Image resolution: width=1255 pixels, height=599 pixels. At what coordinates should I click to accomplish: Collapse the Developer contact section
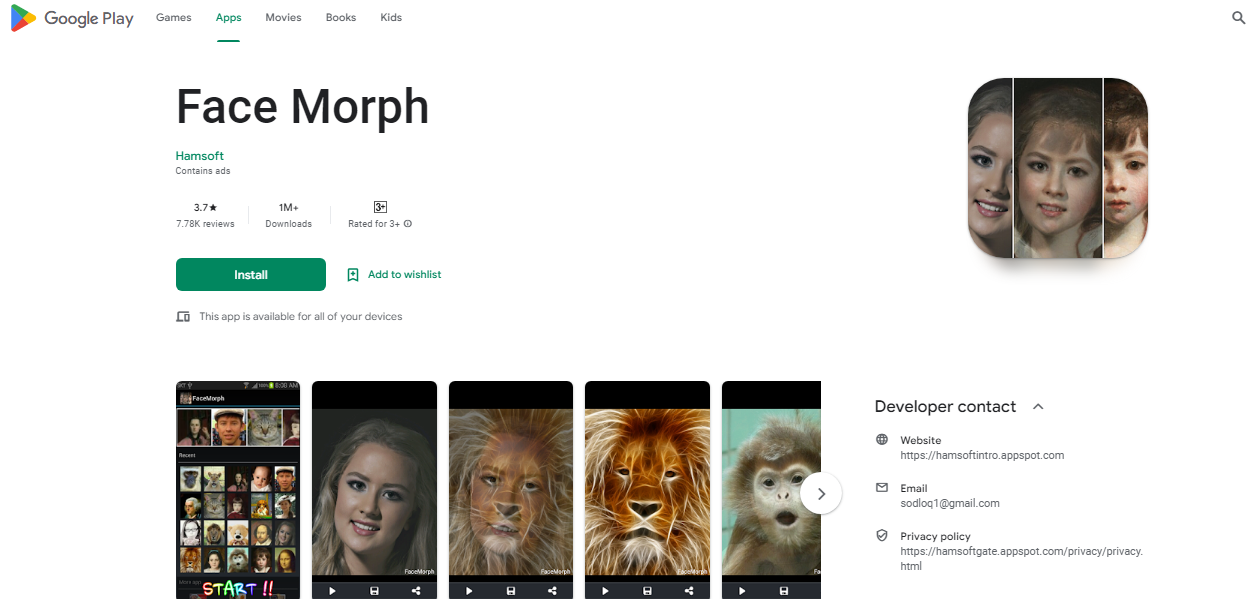coord(1037,406)
